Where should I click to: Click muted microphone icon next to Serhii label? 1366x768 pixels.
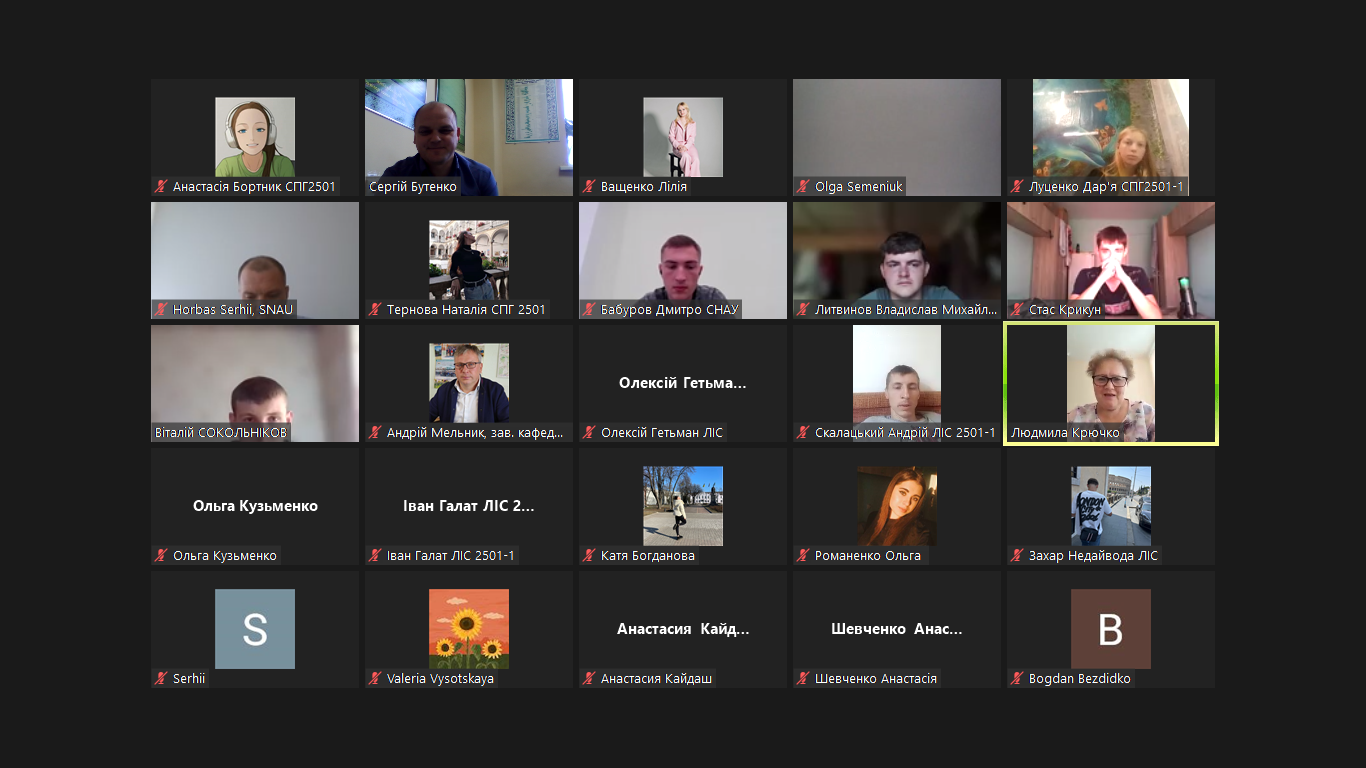click(161, 679)
